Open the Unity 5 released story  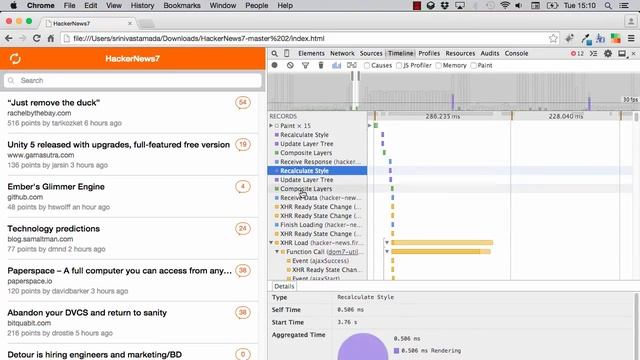[x=118, y=145]
